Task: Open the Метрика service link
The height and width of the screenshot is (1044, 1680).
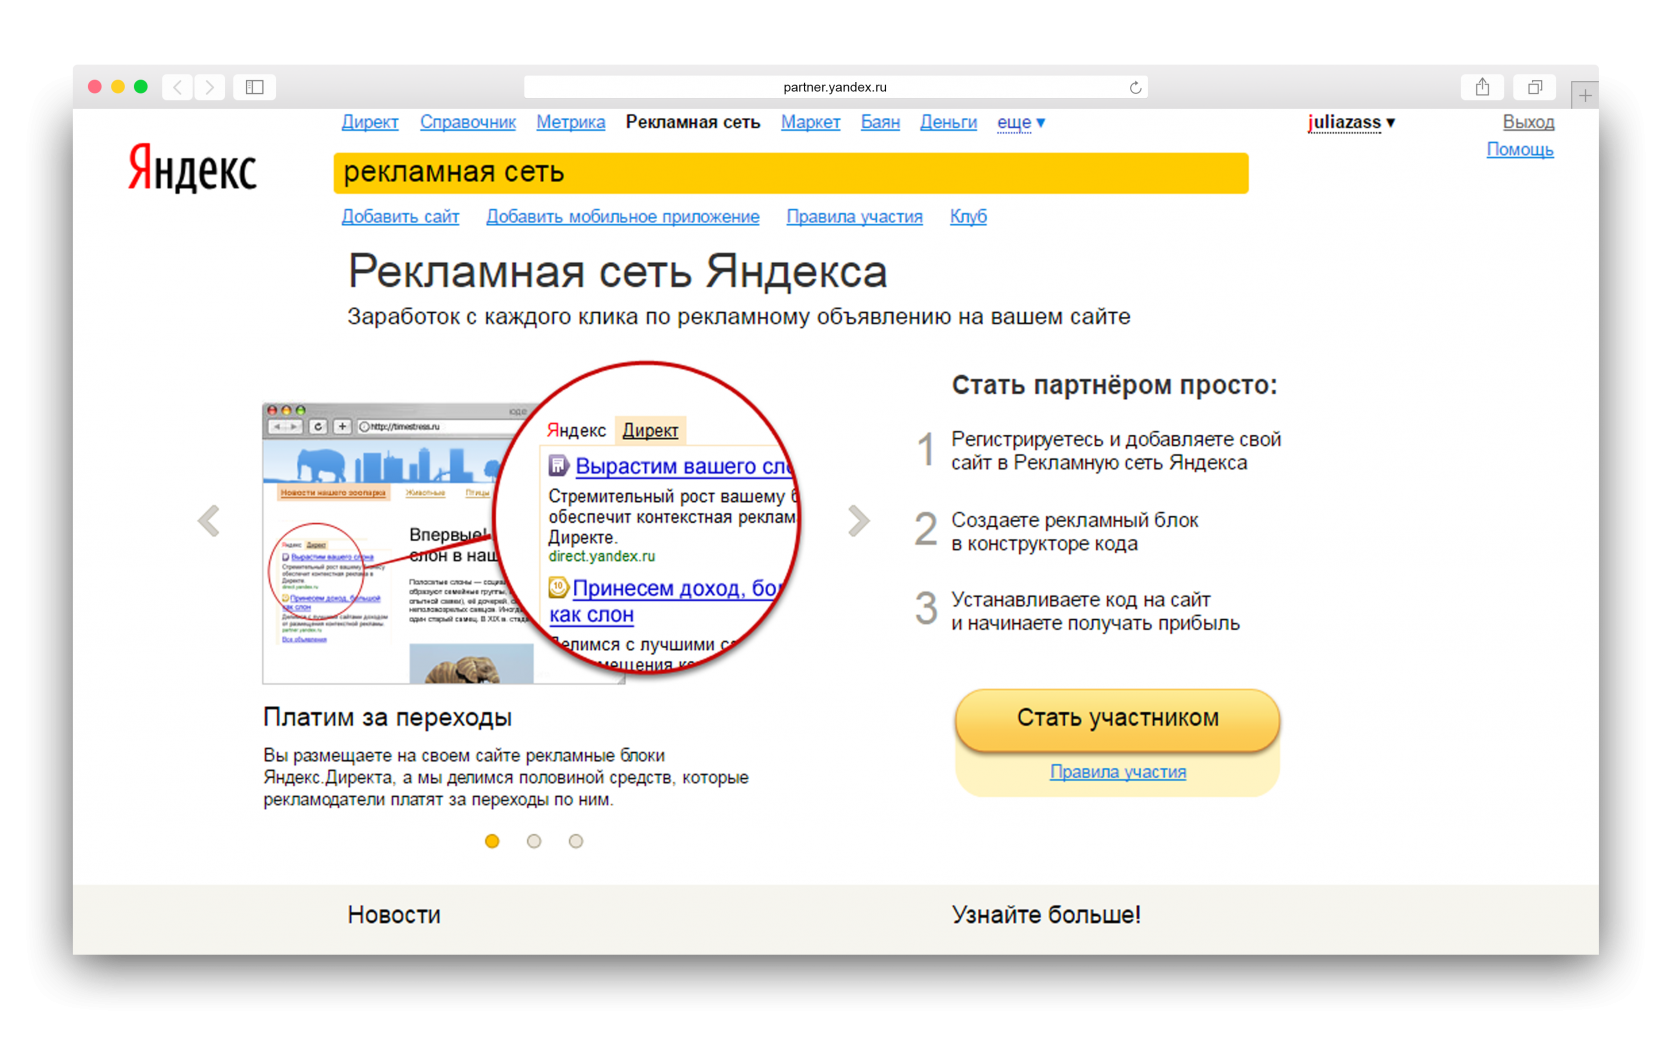Action: [x=570, y=122]
